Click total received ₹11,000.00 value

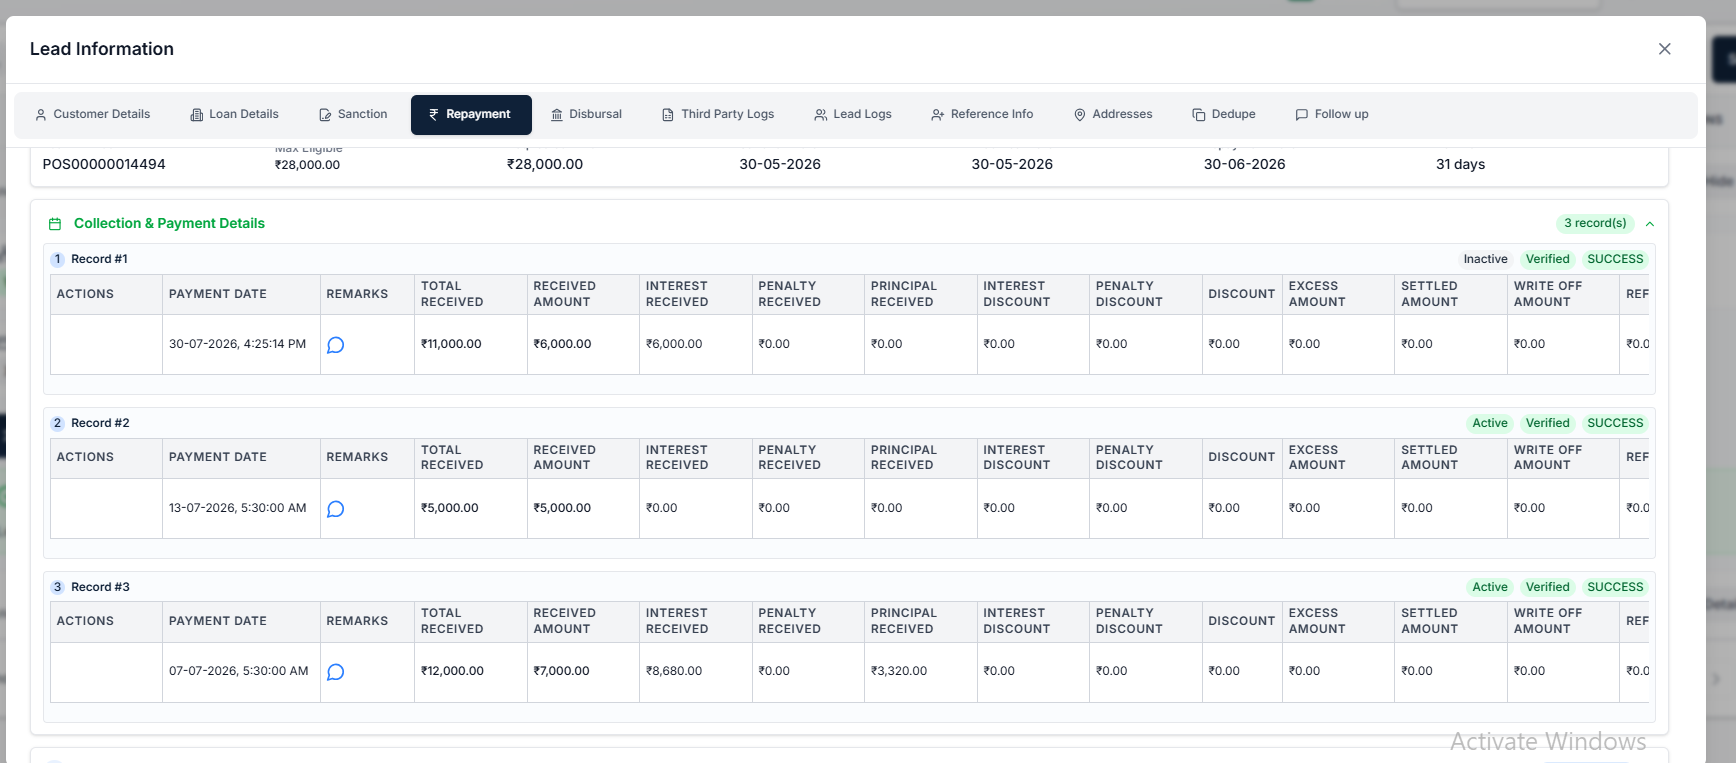[x=451, y=344]
